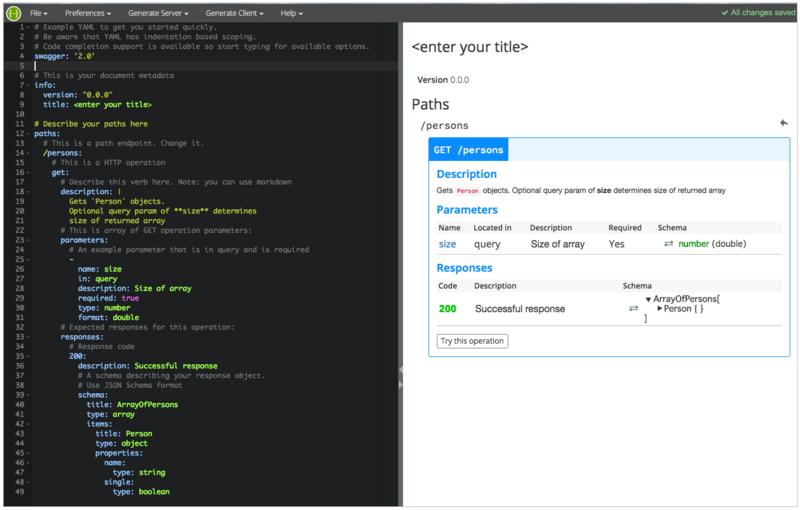This screenshot has width=800, height=510.
Task: Fold the paths block at line 12
Action: click(28, 134)
